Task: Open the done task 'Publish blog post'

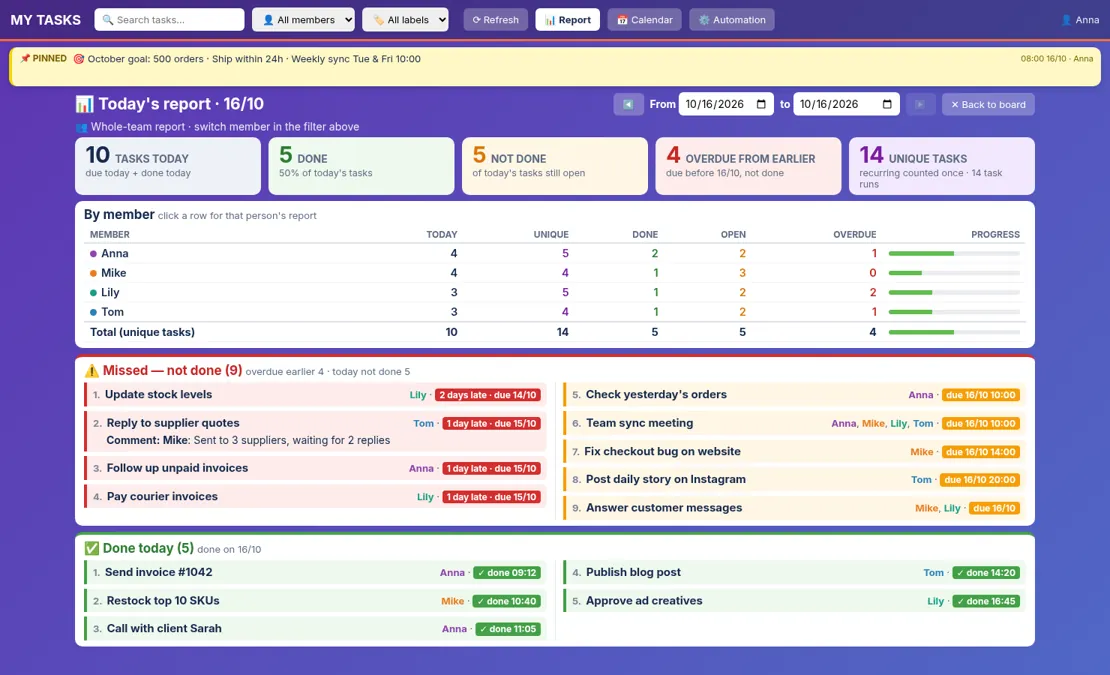Action: click(794, 572)
